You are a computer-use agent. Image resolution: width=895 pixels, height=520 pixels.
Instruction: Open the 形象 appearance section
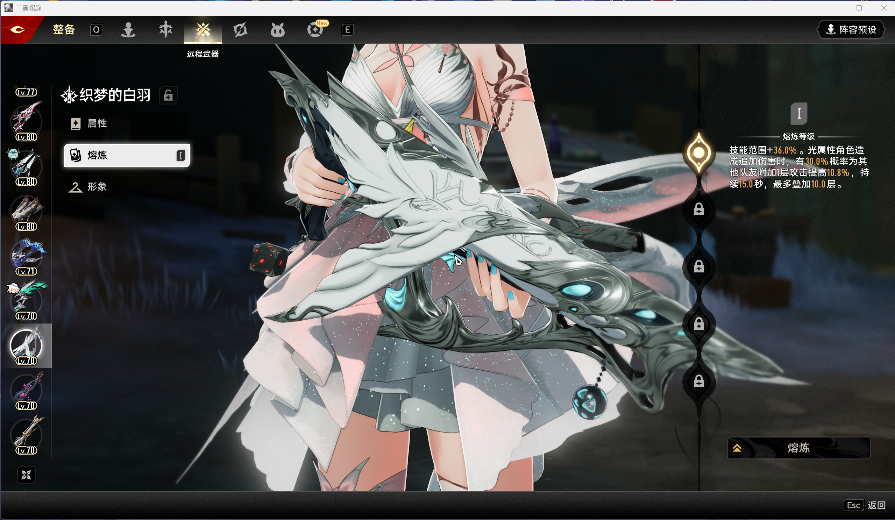96,187
